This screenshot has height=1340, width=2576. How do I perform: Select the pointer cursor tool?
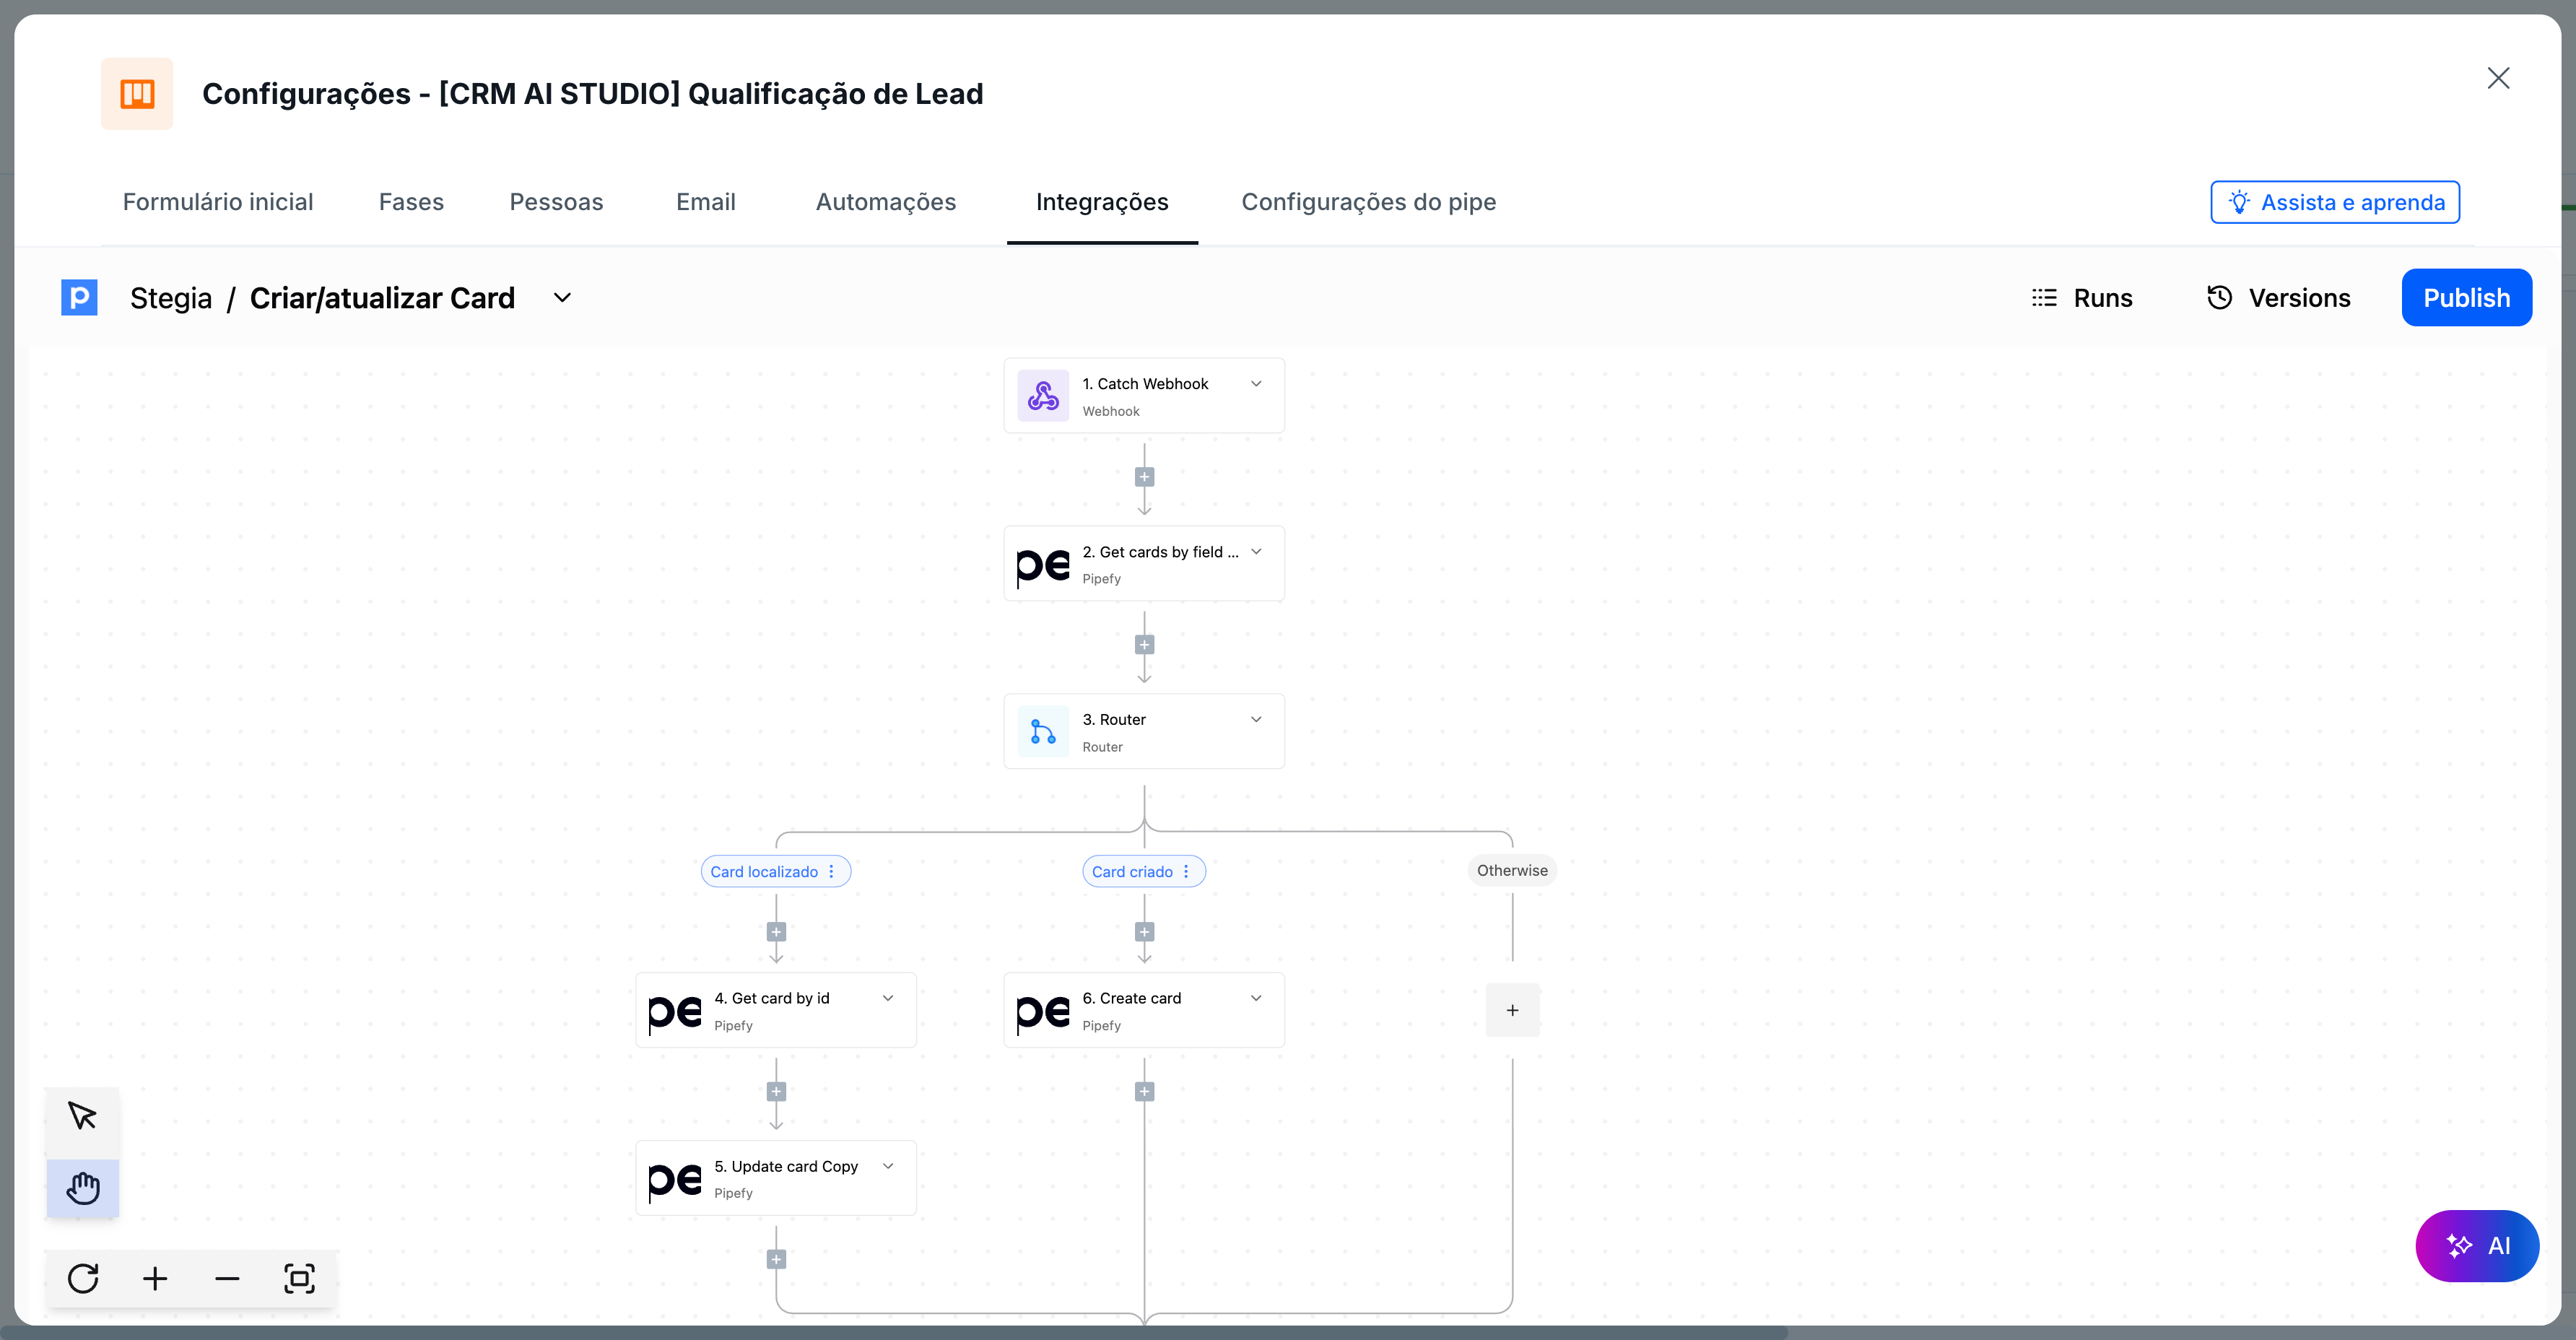(x=82, y=1116)
